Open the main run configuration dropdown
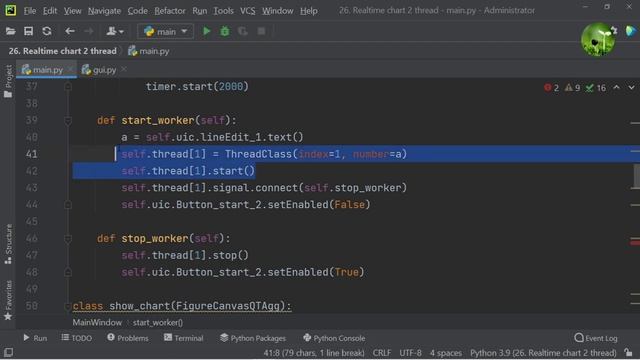The width and height of the screenshot is (640, 360). (x=166, y=31)
